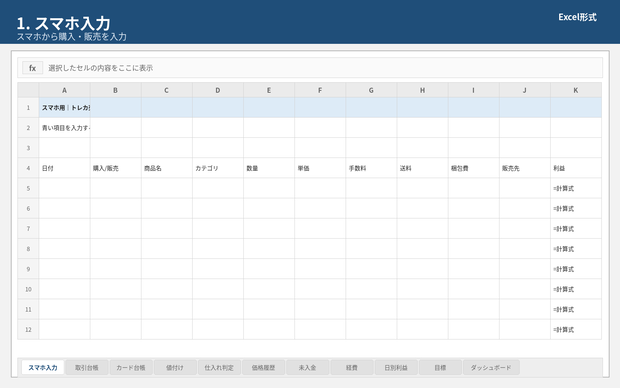Open the 日別利益 sheet tab

tap(396, 367)
